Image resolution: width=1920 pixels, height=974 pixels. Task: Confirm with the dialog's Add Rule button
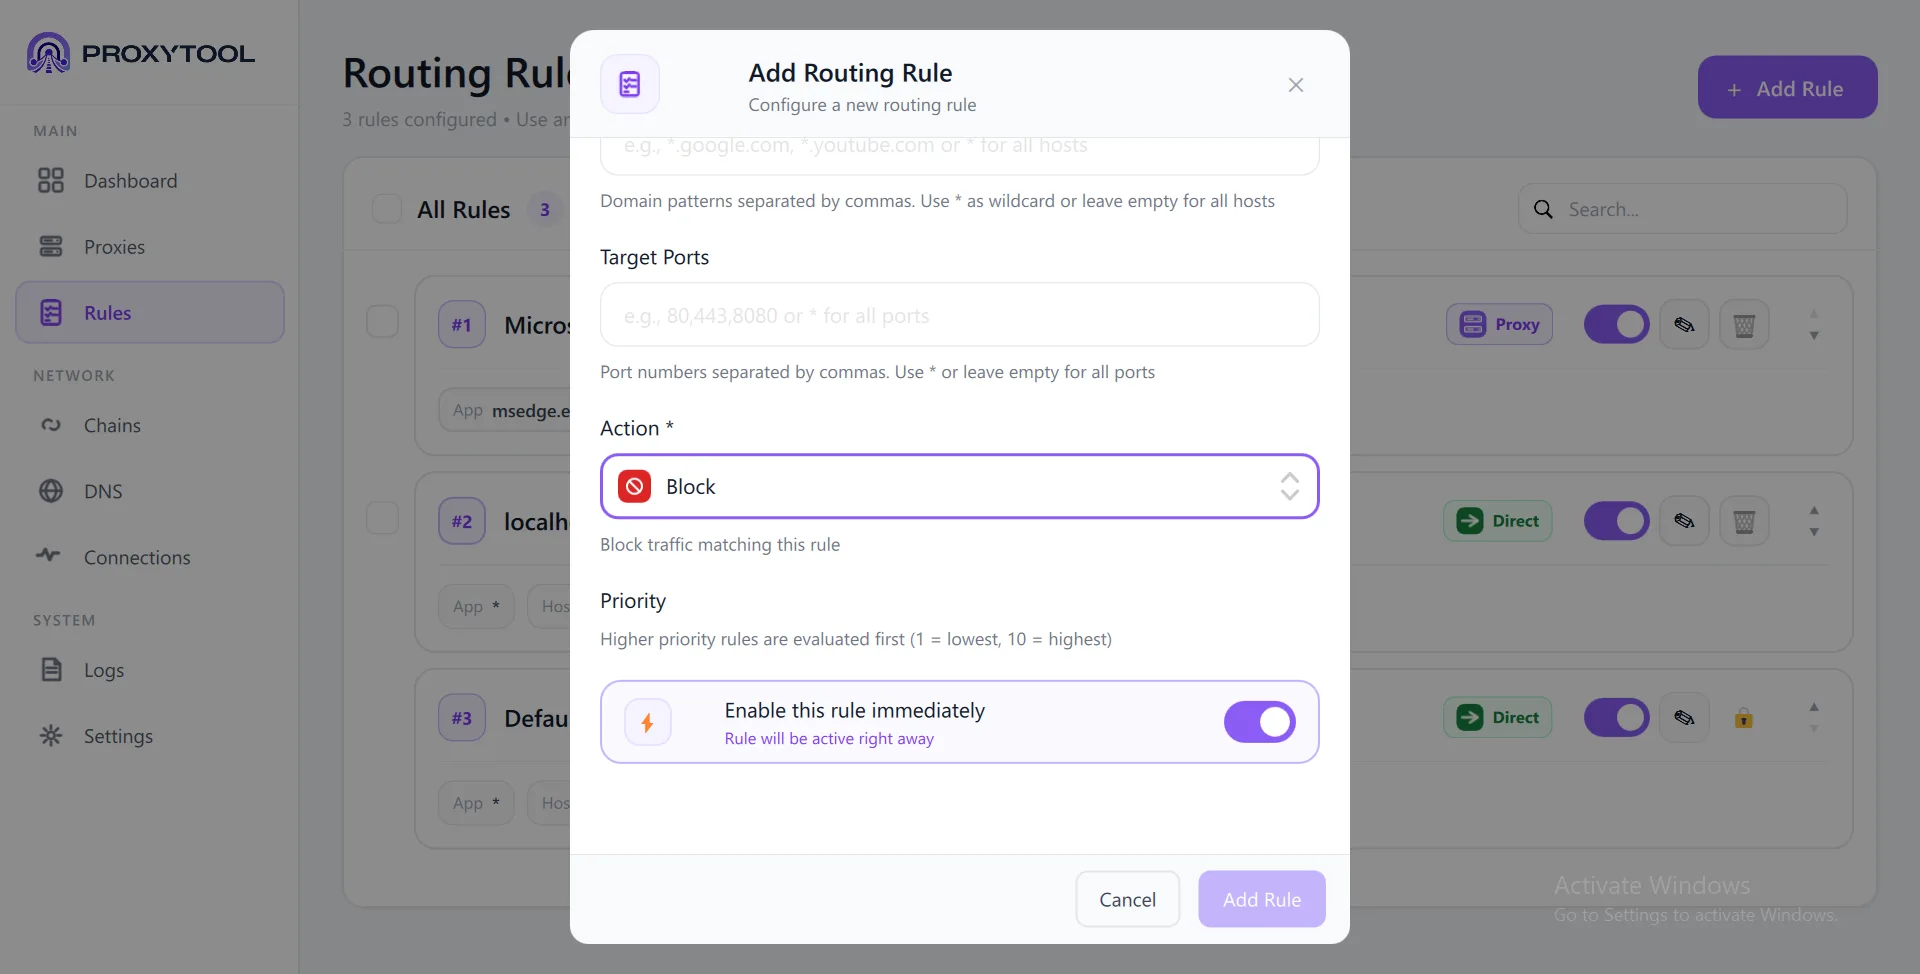coord(1262,899)
